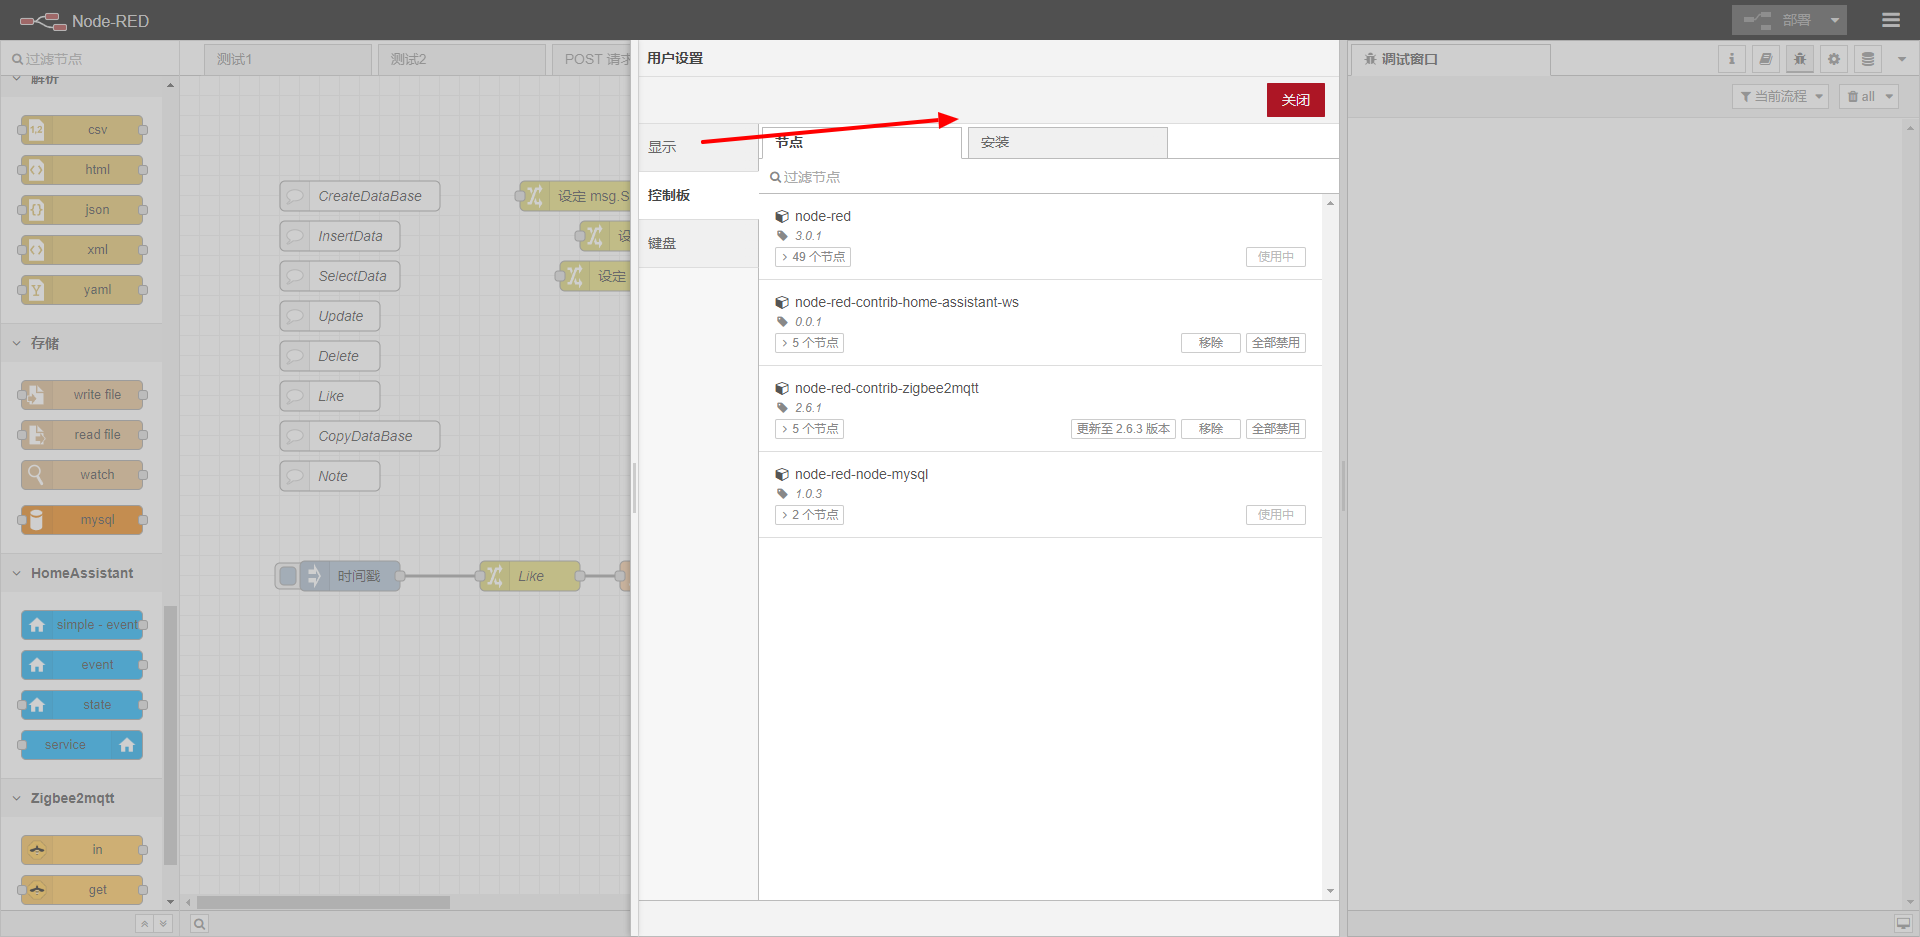Open the debug bug sidebar icon

(1800, 59)
